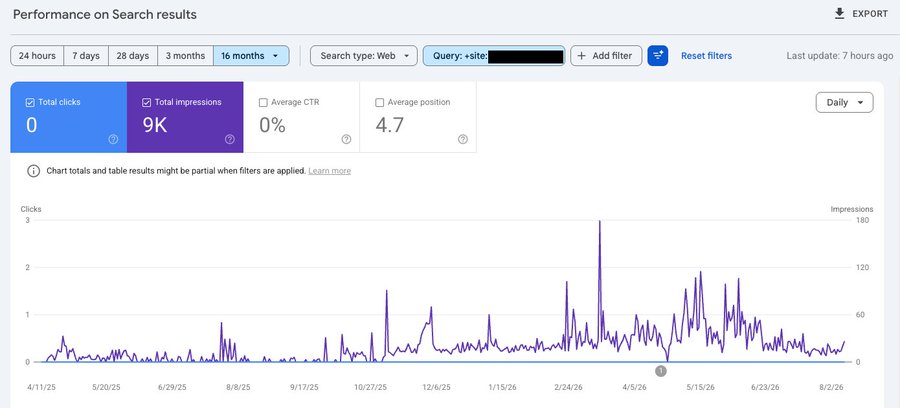900x408 pixels.
Task: Open help icon on Total impressions card
Action: (230, 139)
